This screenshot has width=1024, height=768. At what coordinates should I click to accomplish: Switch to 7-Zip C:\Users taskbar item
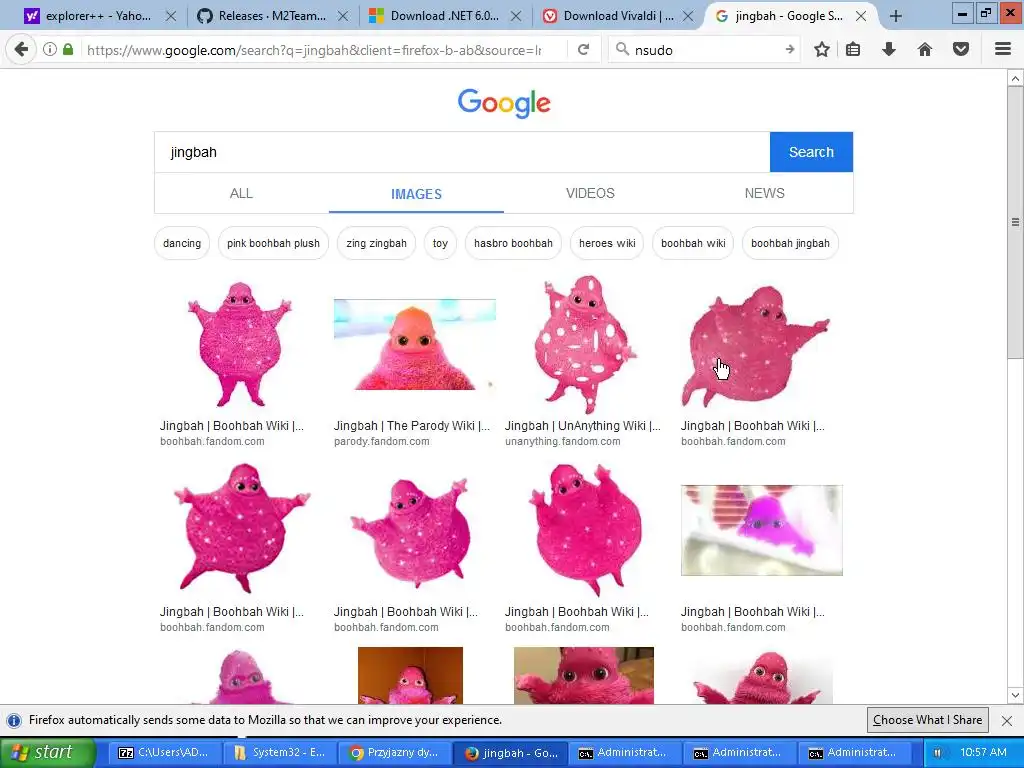(163, 753)
